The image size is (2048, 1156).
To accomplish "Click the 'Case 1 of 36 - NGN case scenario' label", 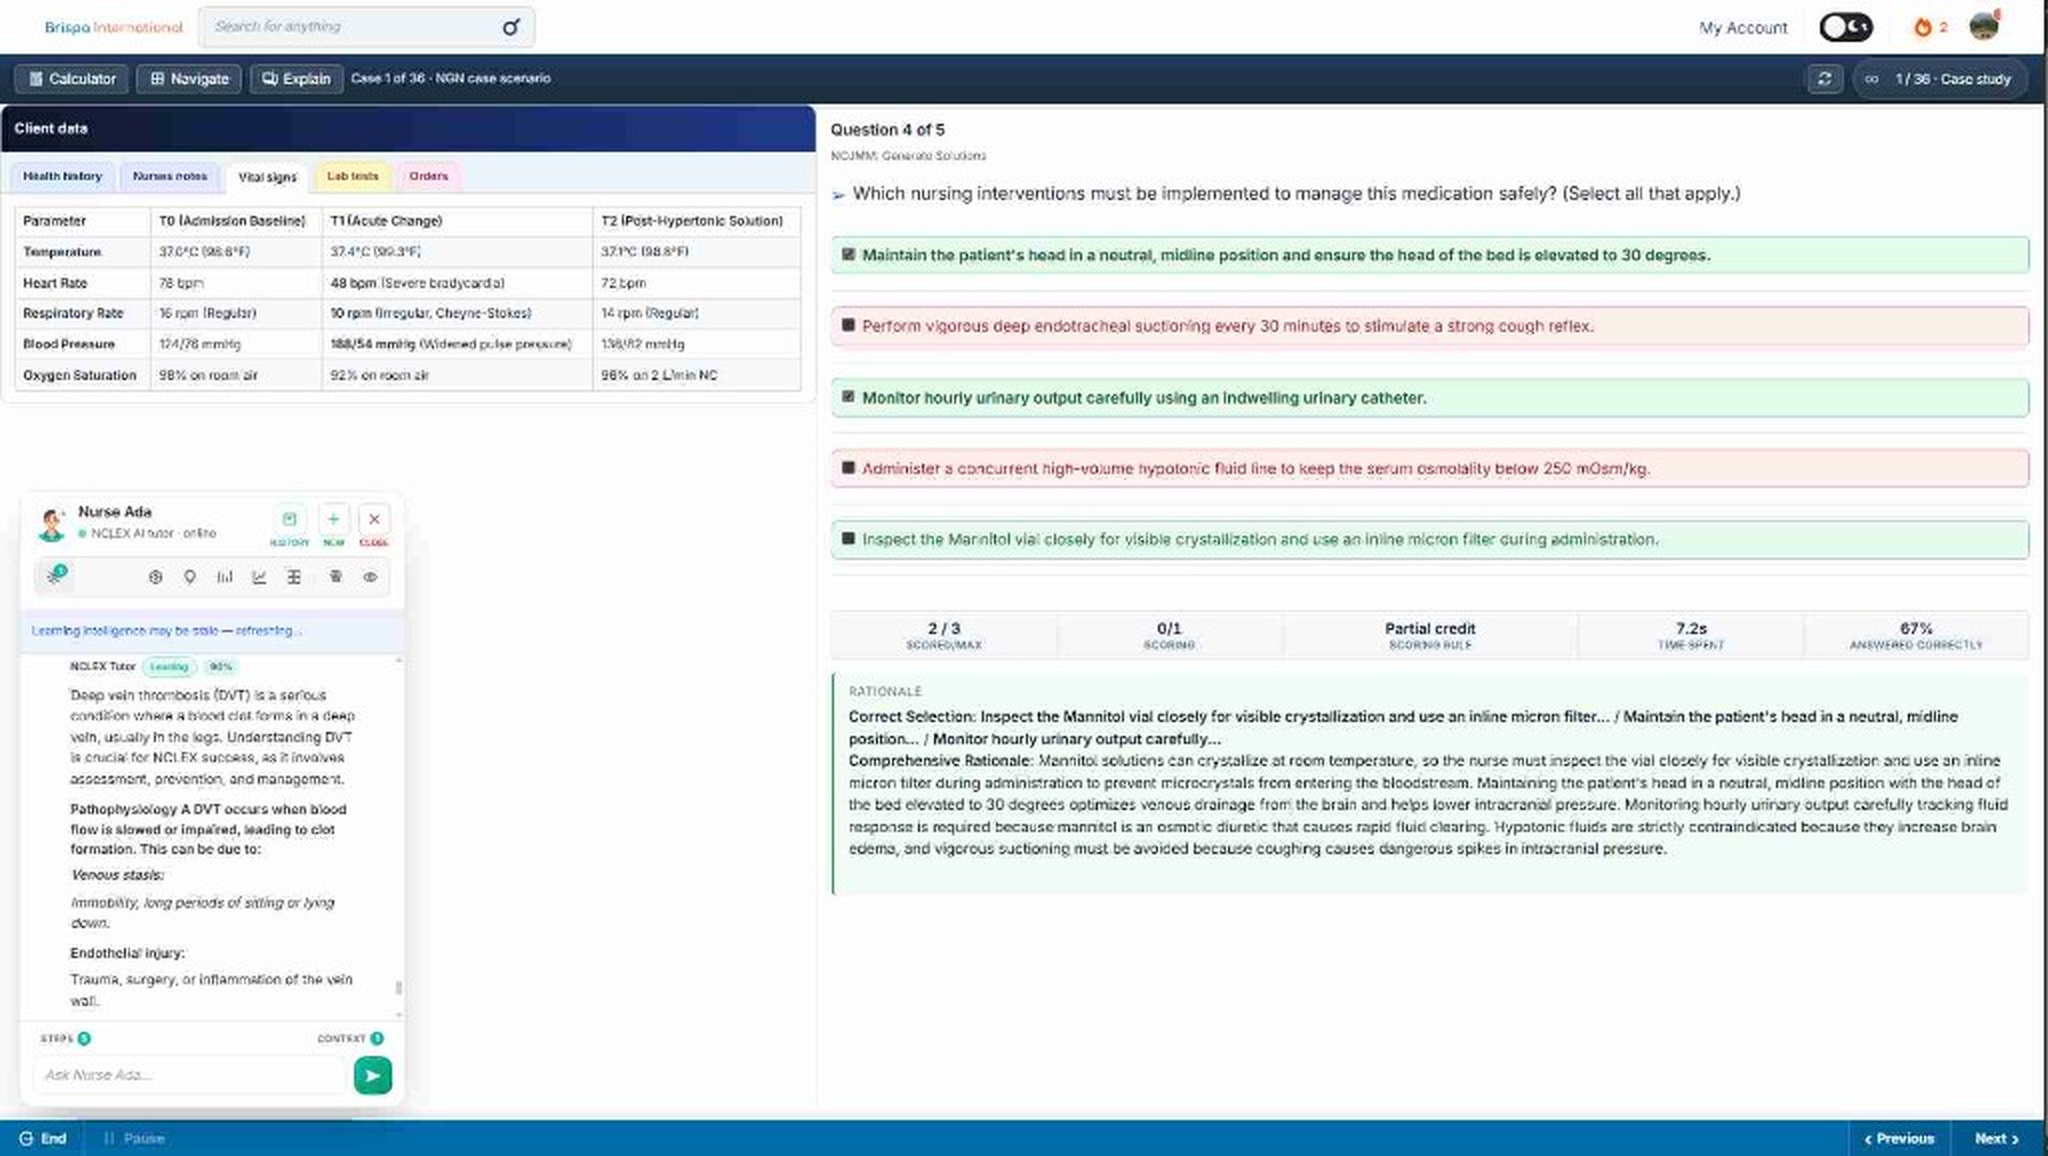I will (x=451, y=78).
